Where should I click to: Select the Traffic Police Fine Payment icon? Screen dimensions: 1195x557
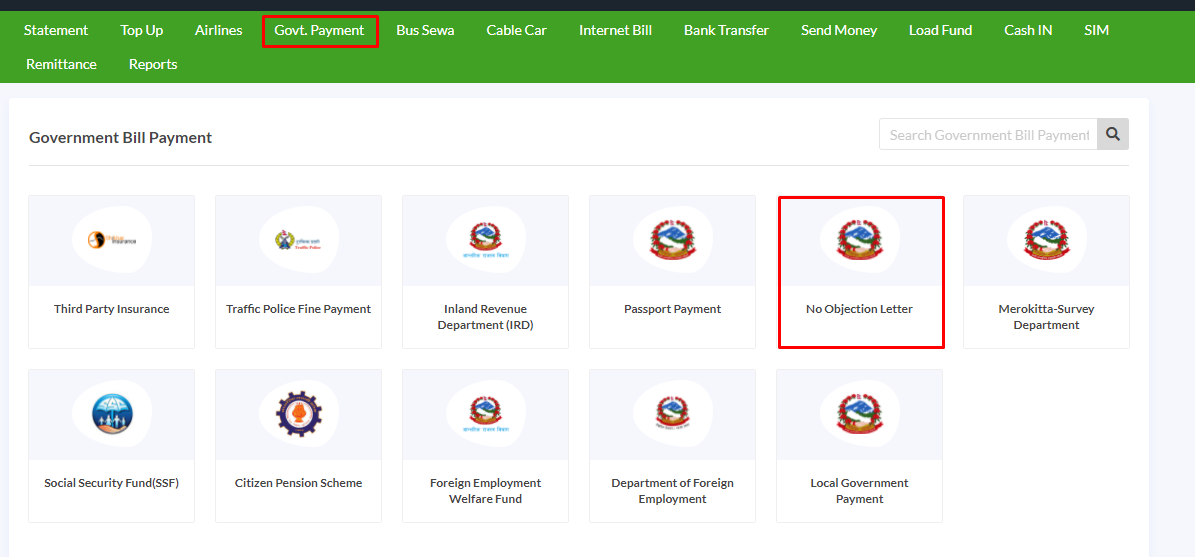pyautogui.click(x=298, y=241)
